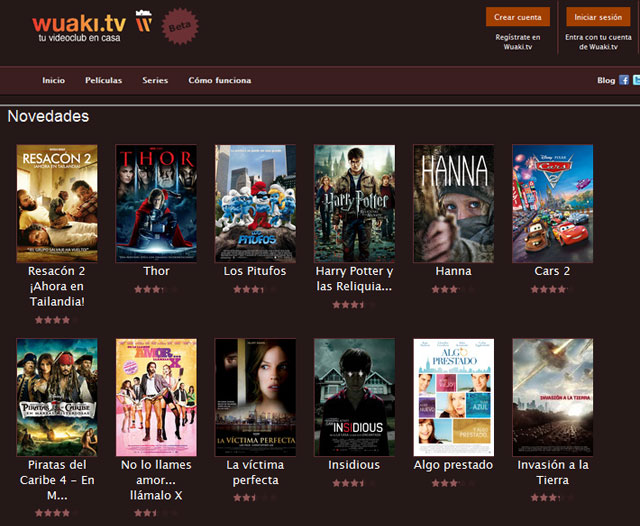Open the Insidious movie poster
640x526 pixels.
(355, 397)
